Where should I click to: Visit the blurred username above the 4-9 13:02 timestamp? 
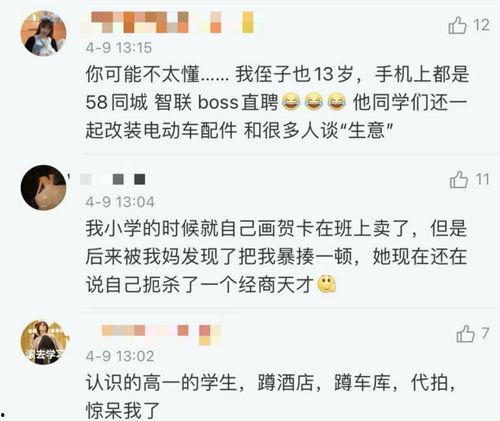point(161,333)
